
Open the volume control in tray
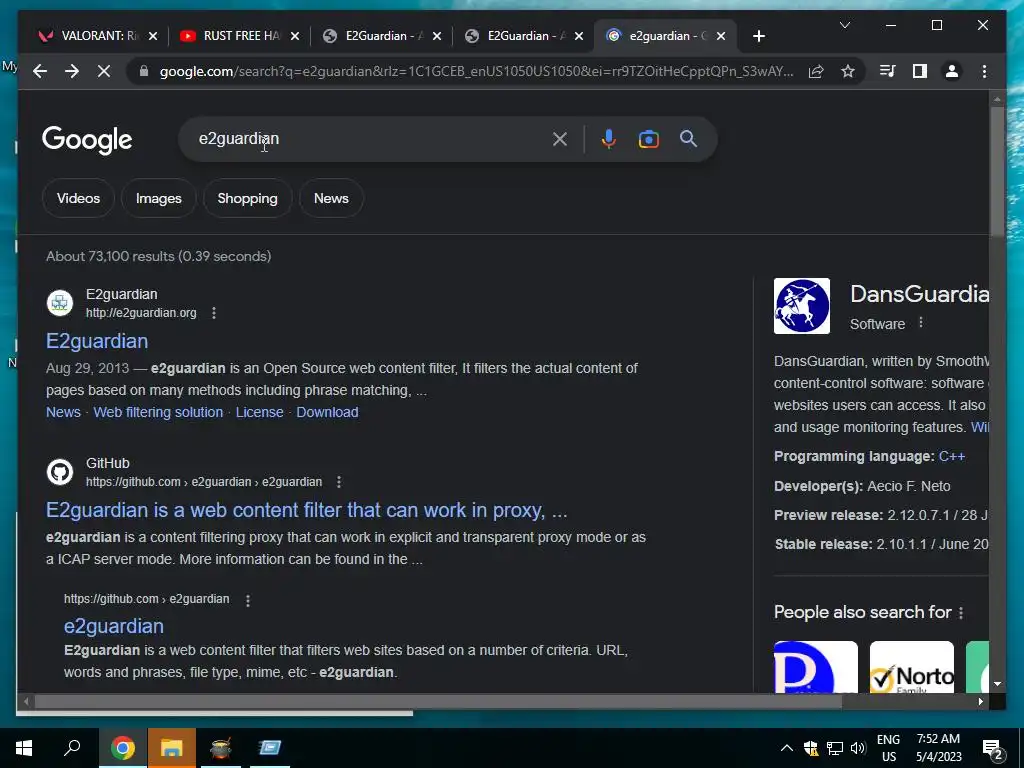pyautogui.click(x=859, y=748)
